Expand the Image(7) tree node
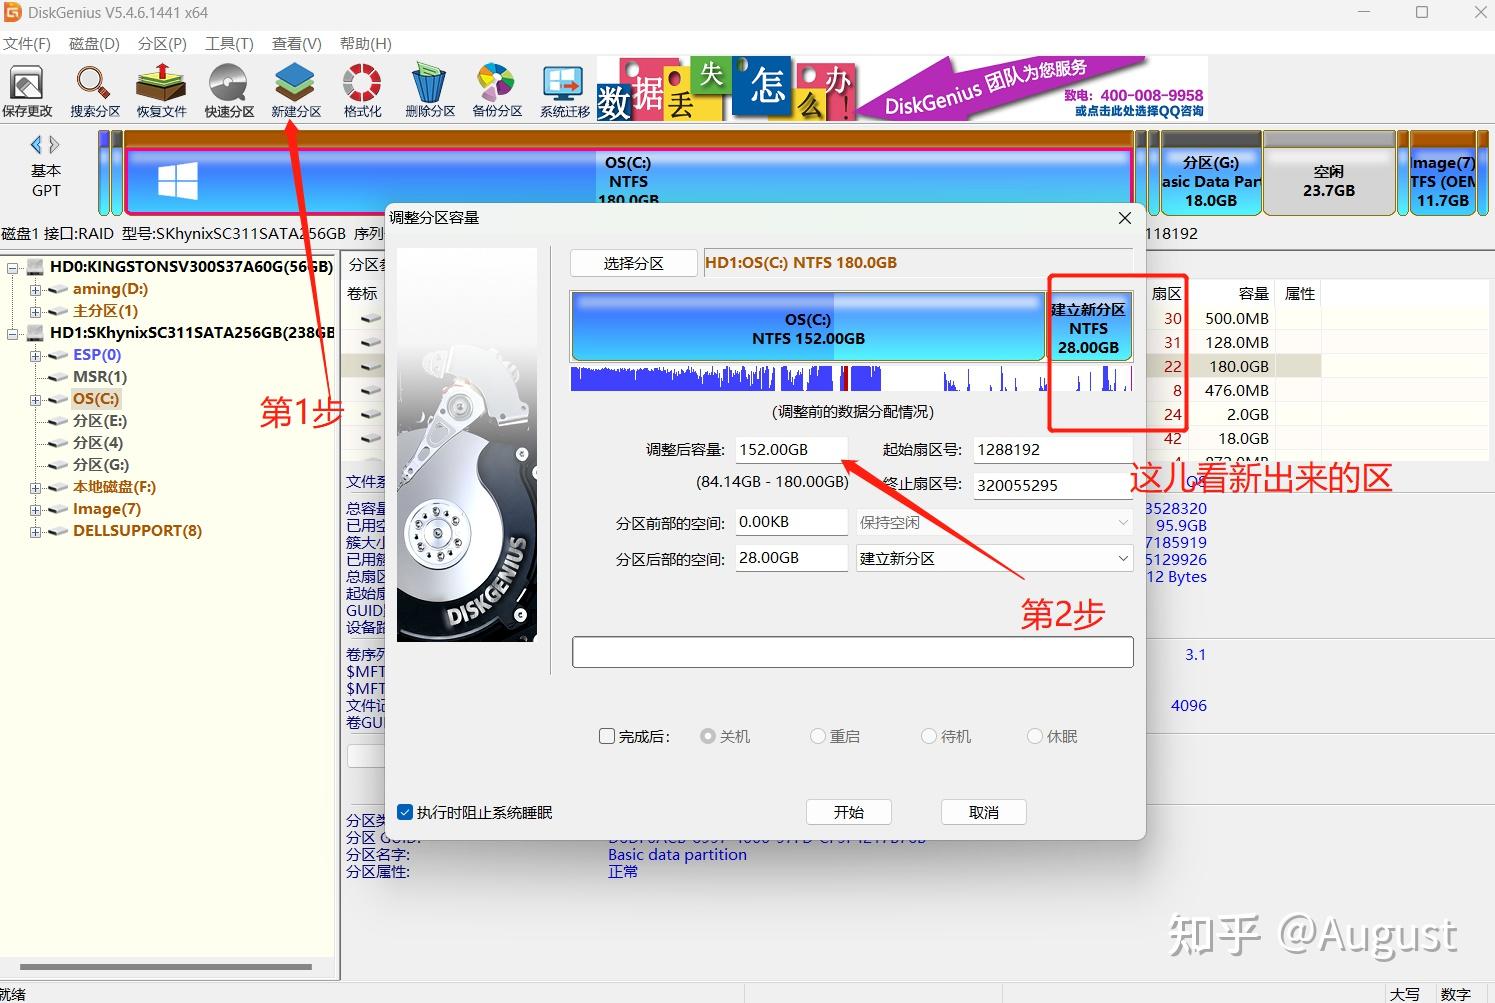This screenshot has width=1495, height=1003. [x=36, y=509]
